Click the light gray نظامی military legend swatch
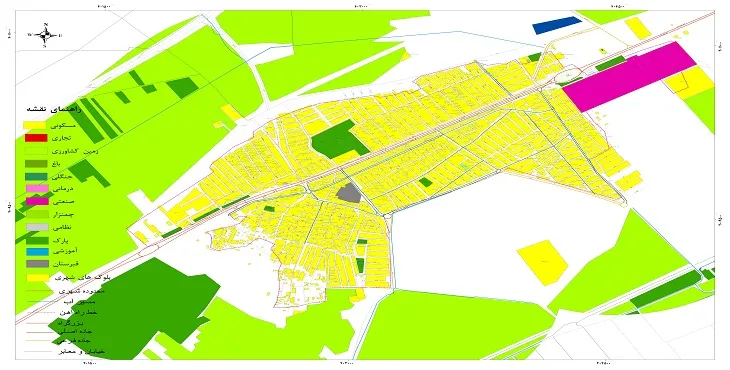730x370 pixels. click(36, 228)
